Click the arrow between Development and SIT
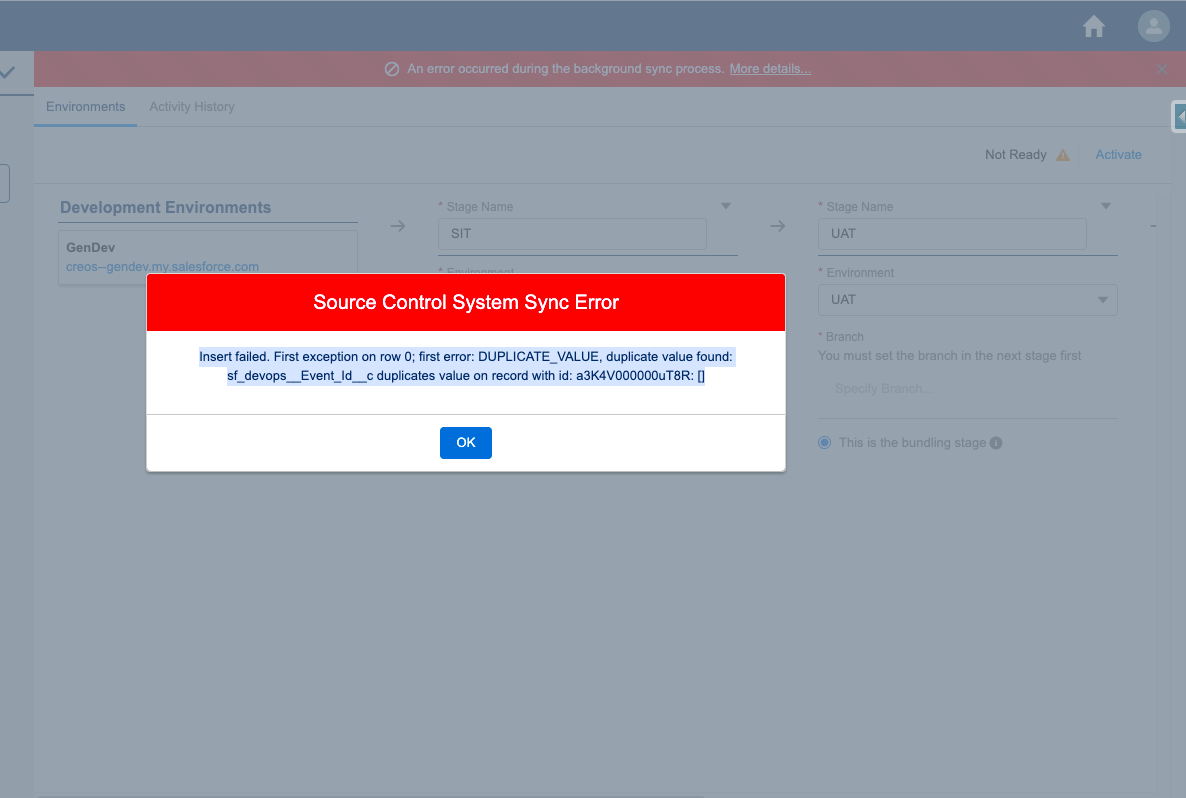 pos(398,226)
